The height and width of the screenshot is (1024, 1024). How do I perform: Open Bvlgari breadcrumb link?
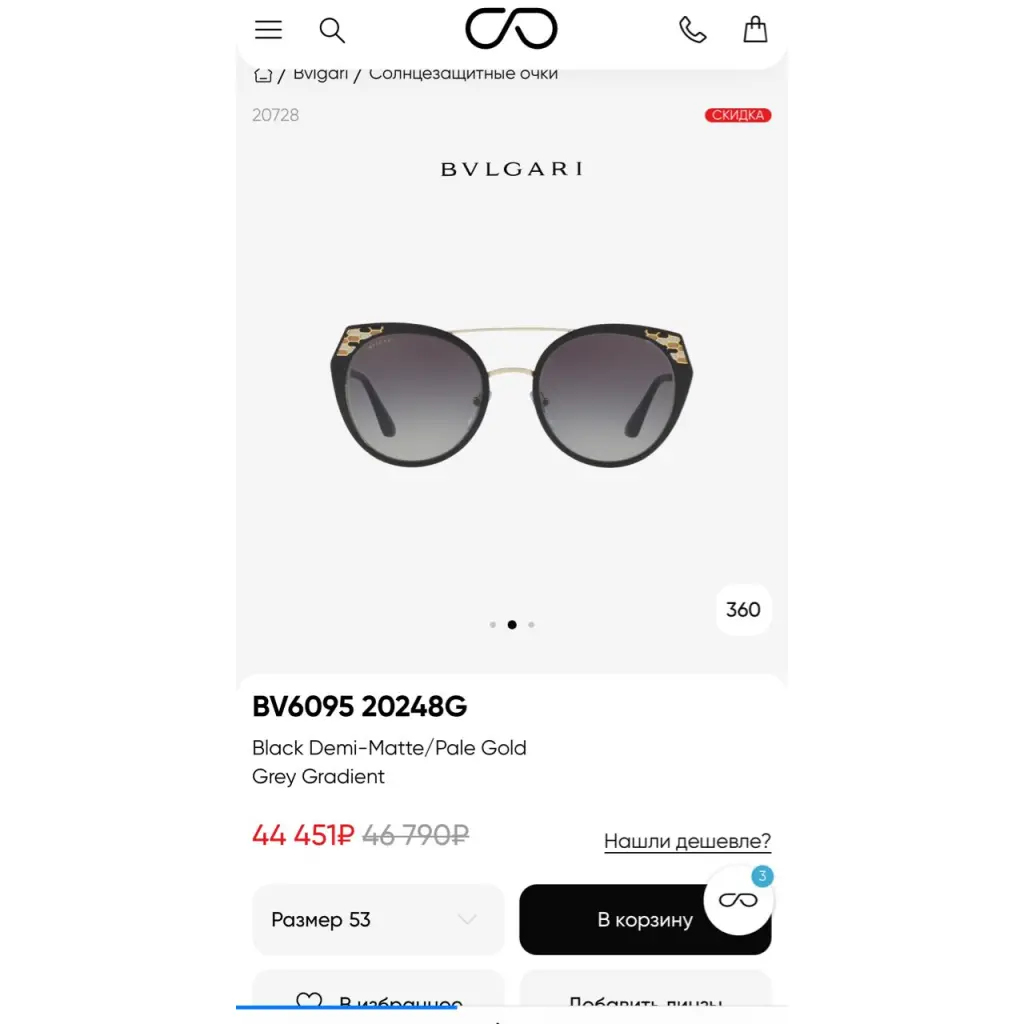click(320, 74)
